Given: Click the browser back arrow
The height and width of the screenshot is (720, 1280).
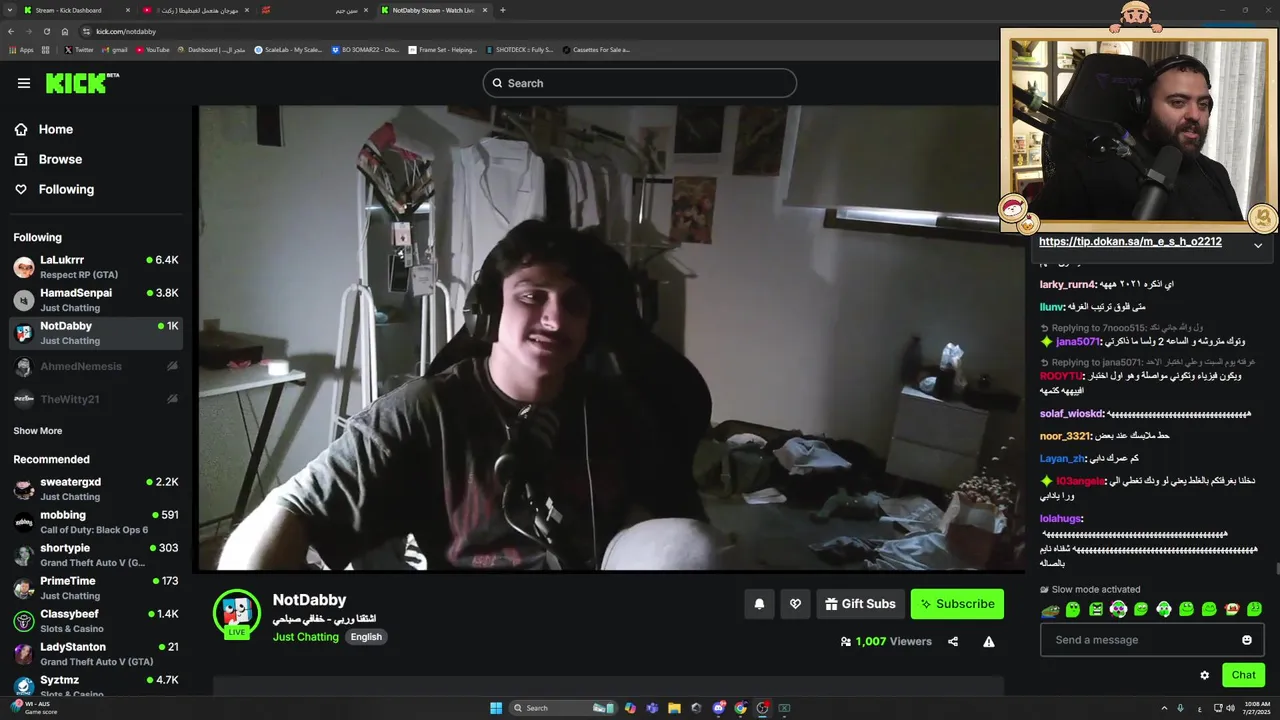Looking at the screenshot, I should click(11, 31).
